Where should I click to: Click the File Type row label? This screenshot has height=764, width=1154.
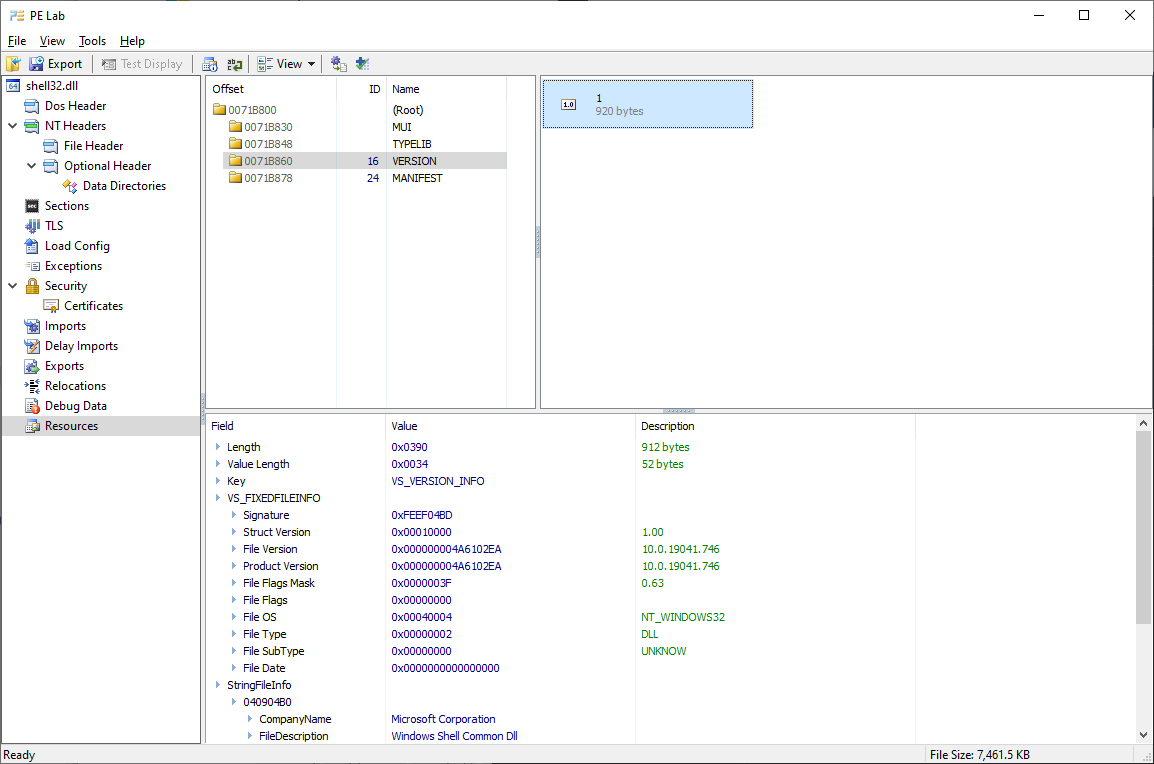click(264, 634)
